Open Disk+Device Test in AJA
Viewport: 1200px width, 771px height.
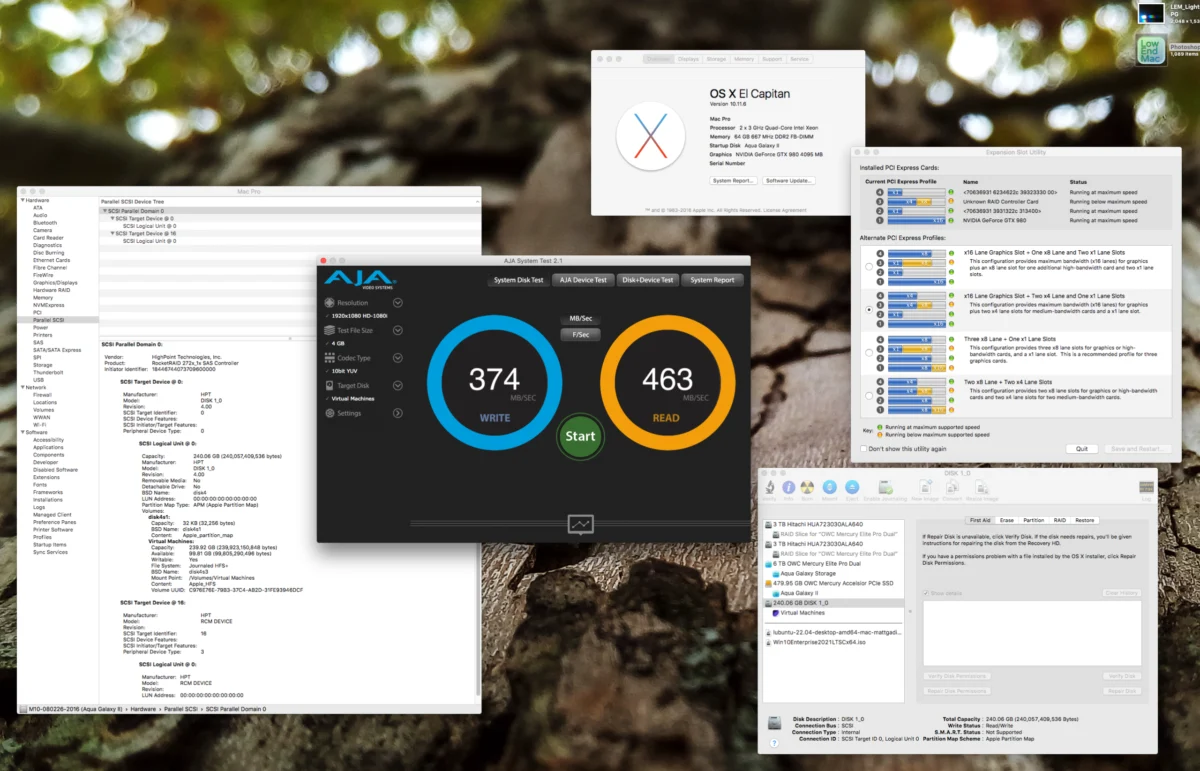(x=647, y=280)
